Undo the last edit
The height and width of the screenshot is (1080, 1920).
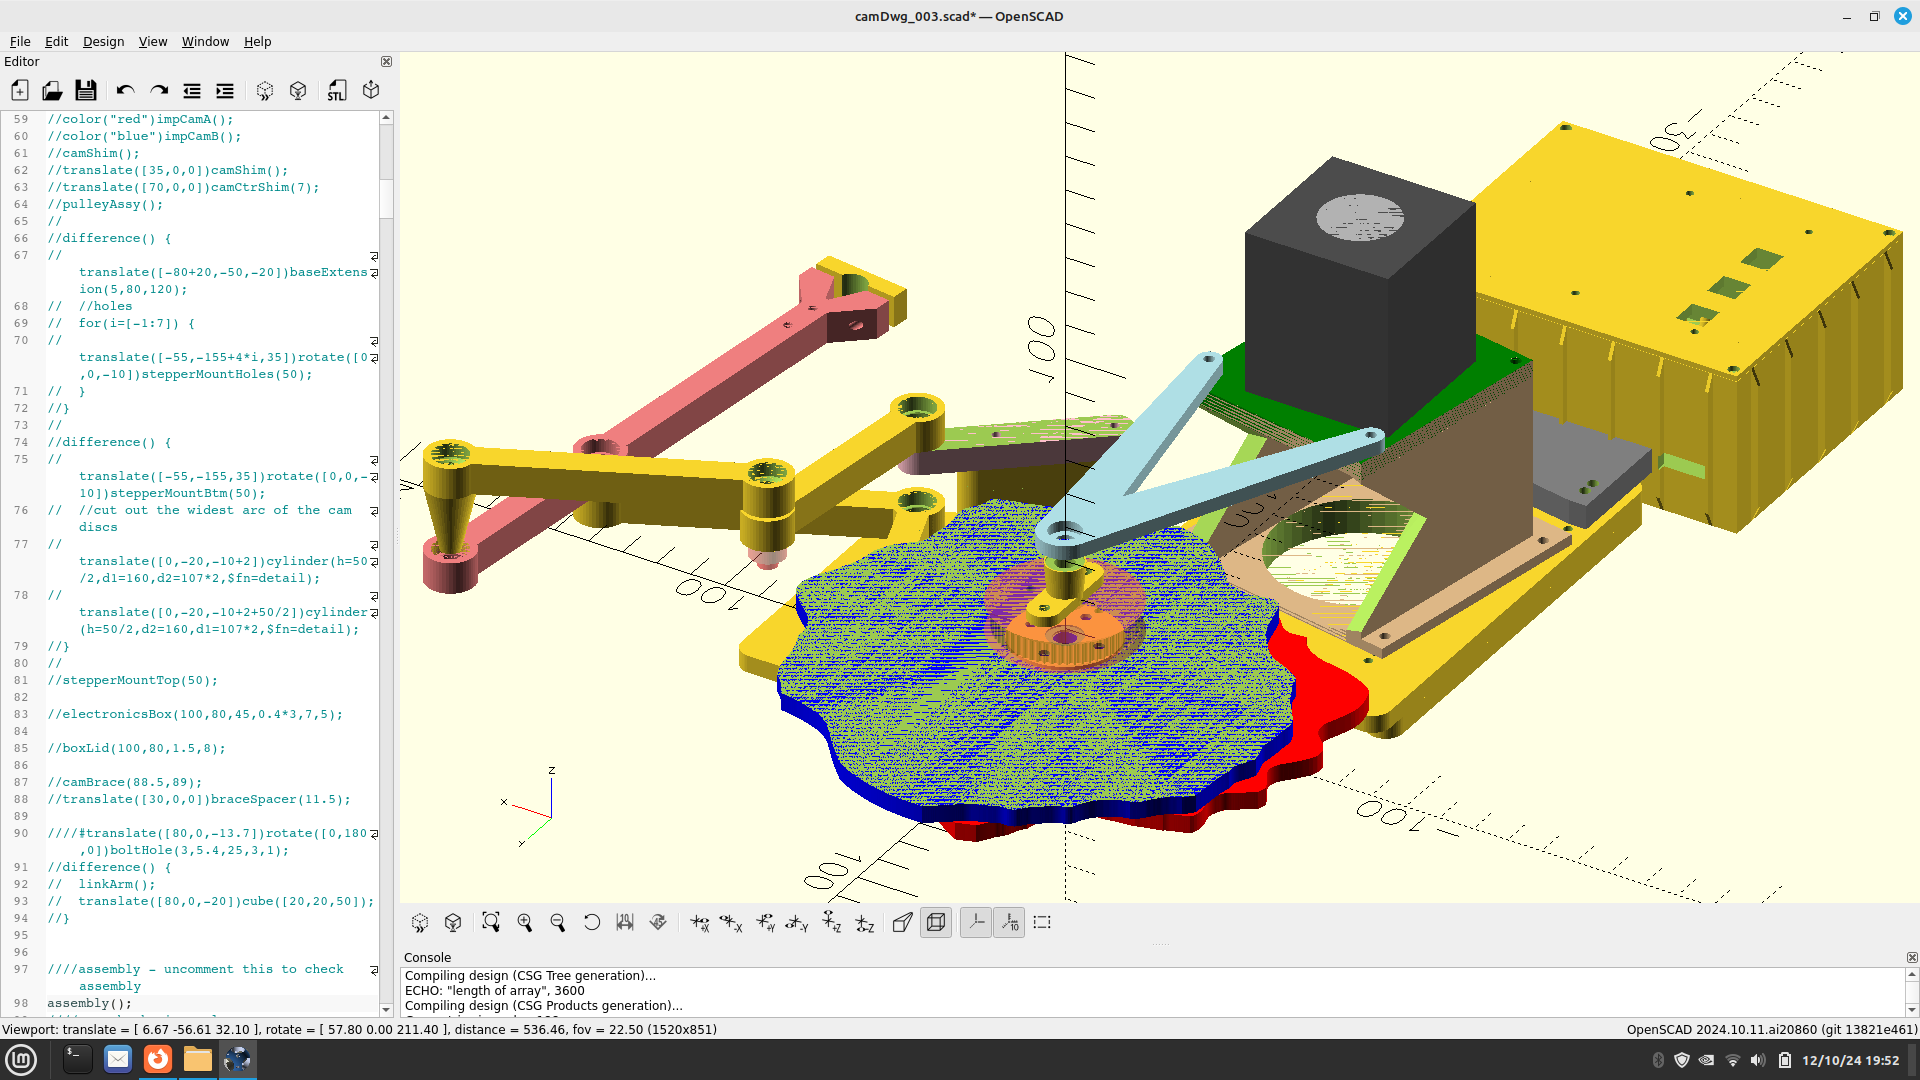point(125,90)
